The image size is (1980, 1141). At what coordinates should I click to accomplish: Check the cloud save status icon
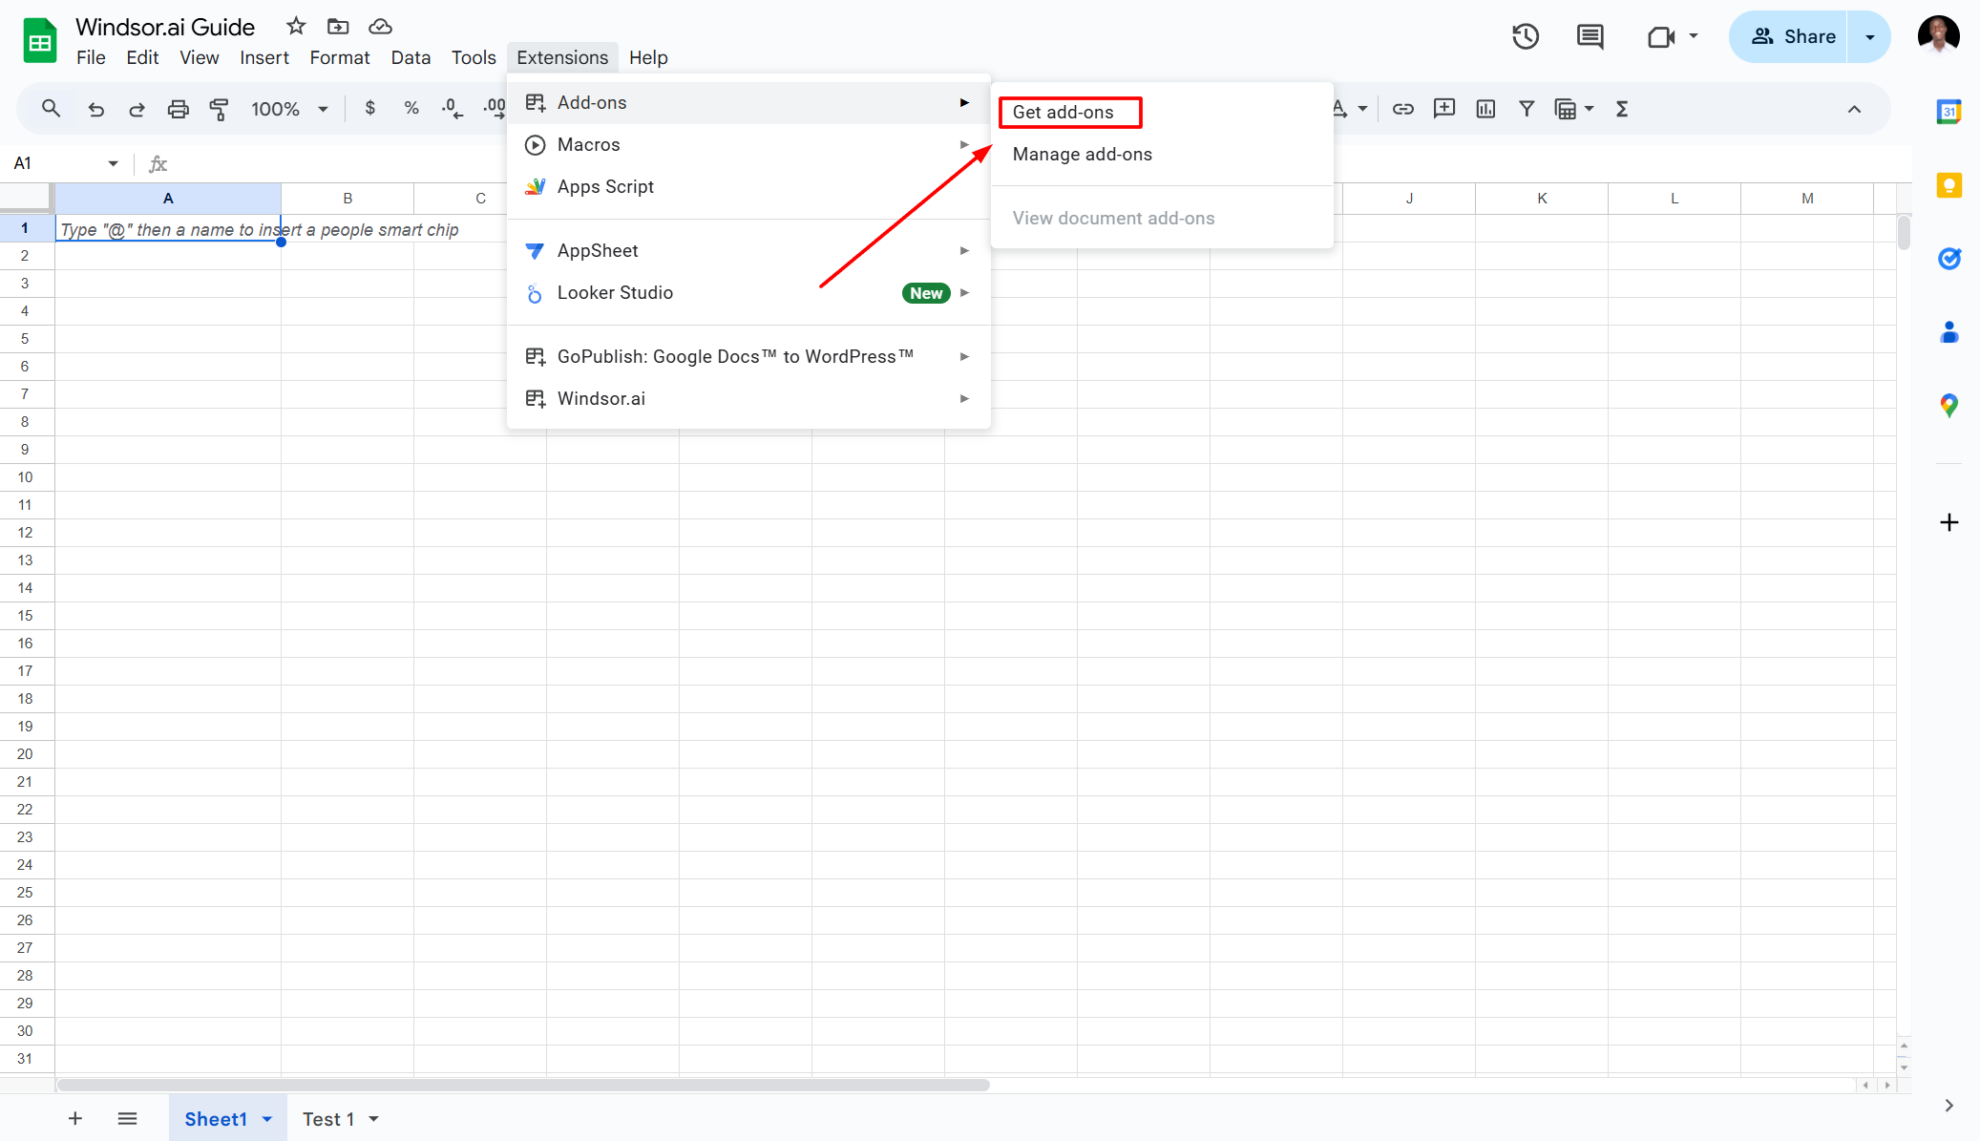(x=380, y=27)
